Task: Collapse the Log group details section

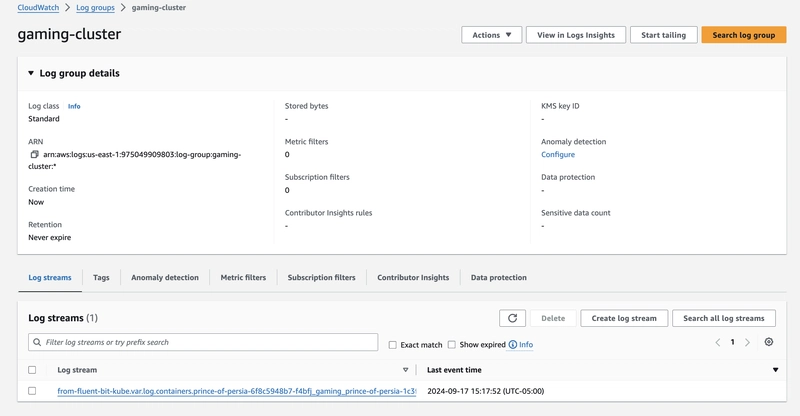Action: pyautogui.click(x=31, y=73)
